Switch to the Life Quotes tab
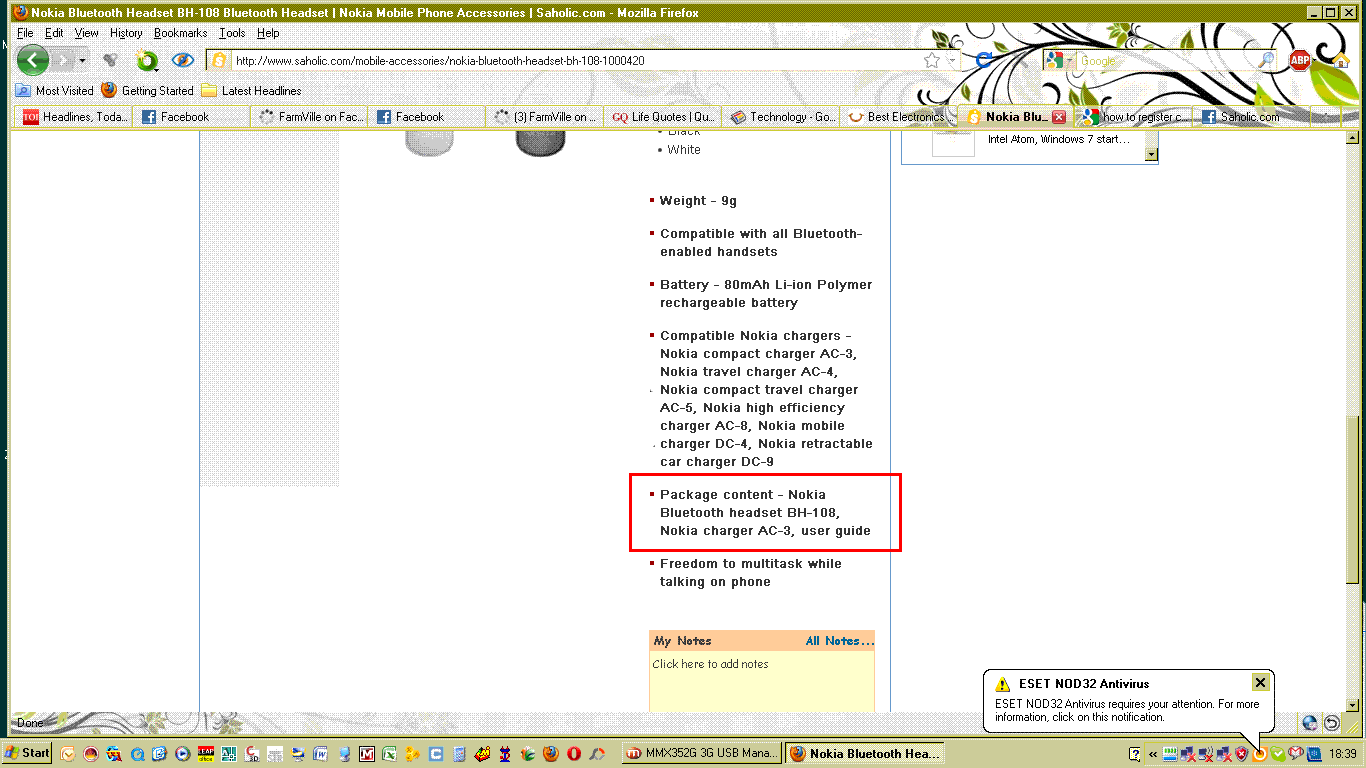 coord(665,117)
